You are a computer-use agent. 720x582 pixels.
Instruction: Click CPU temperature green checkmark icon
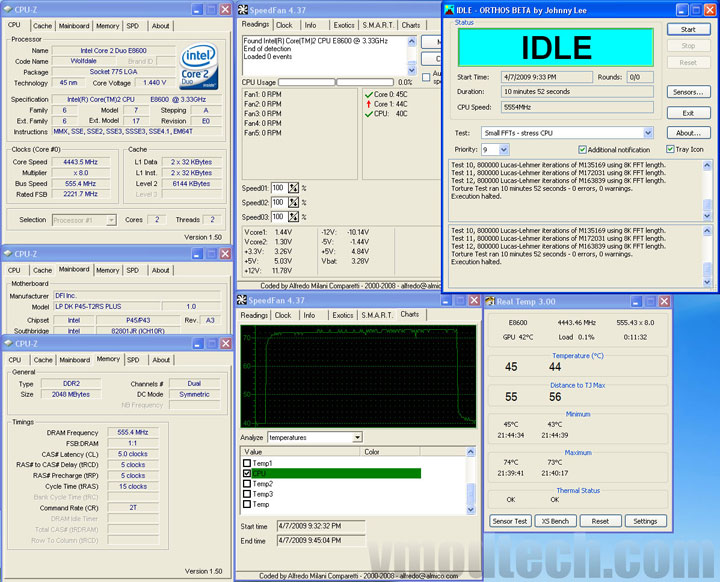(x=368, y=113)
